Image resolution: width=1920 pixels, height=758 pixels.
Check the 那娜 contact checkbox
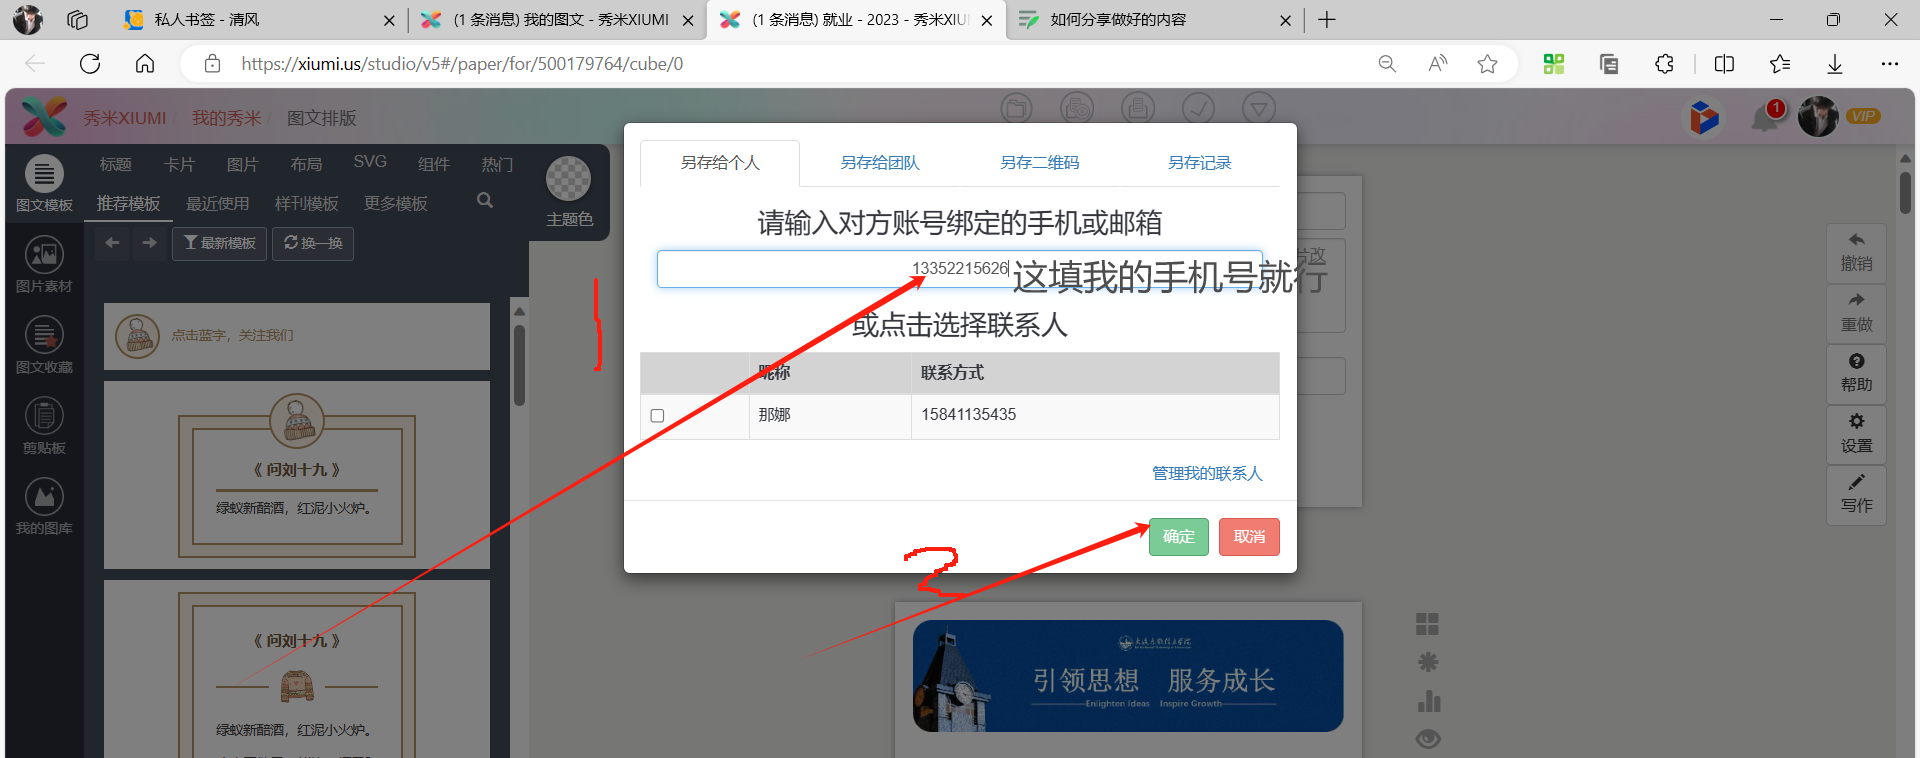pos(657,415)
